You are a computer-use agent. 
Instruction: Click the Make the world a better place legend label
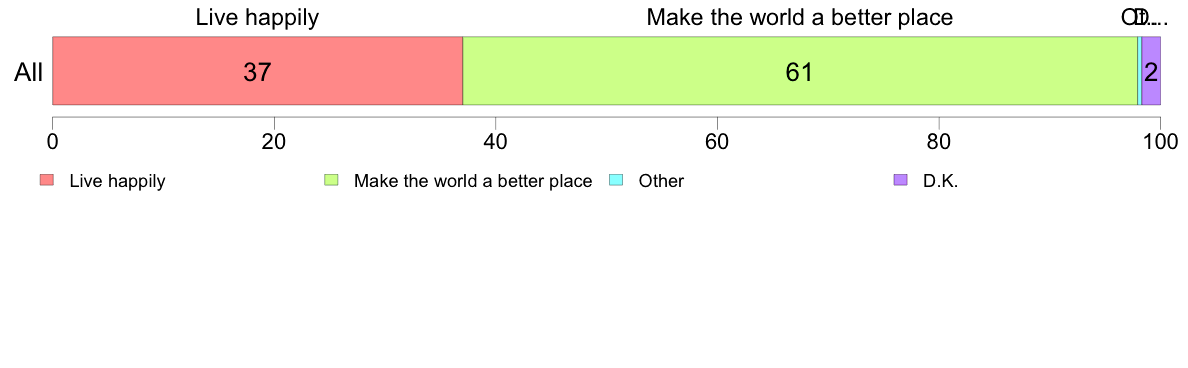click(473, 182)
